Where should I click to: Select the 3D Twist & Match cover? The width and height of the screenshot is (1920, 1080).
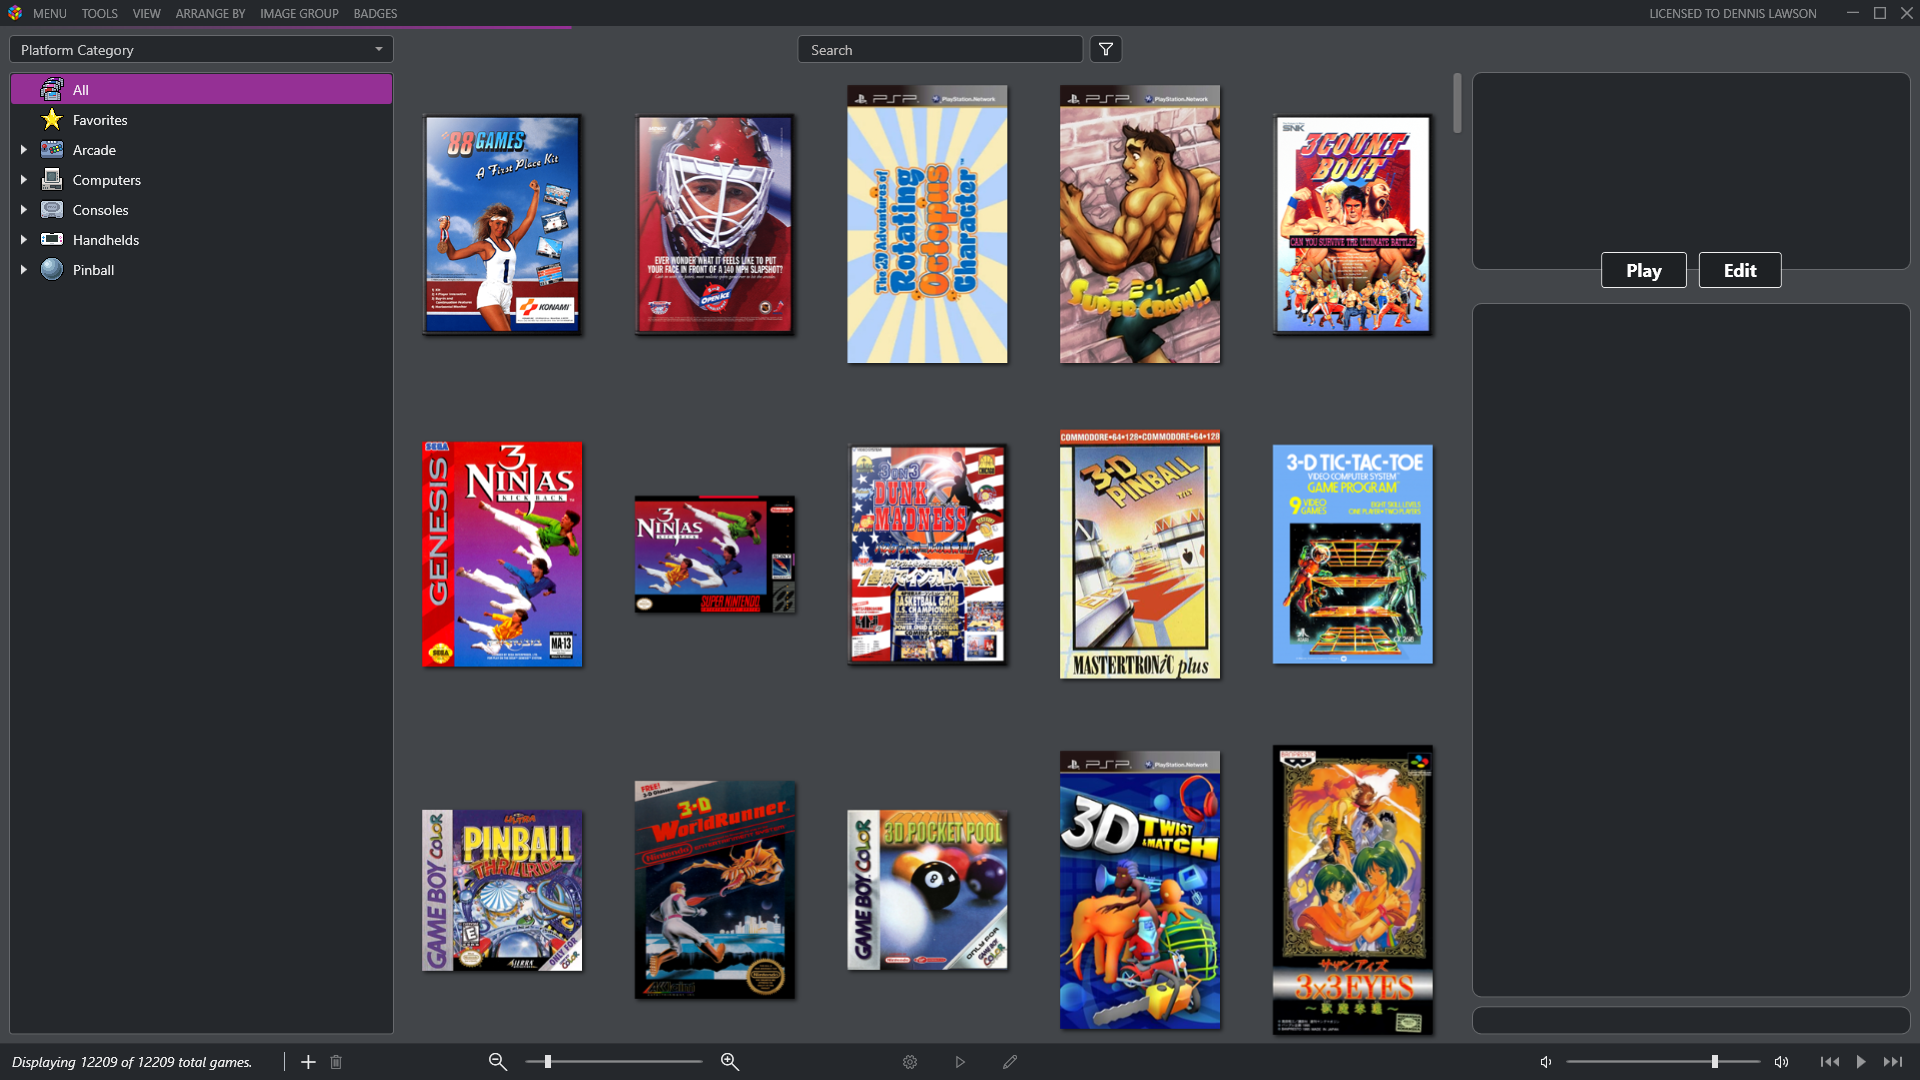pyautogui.click(x=1140, y=890)
